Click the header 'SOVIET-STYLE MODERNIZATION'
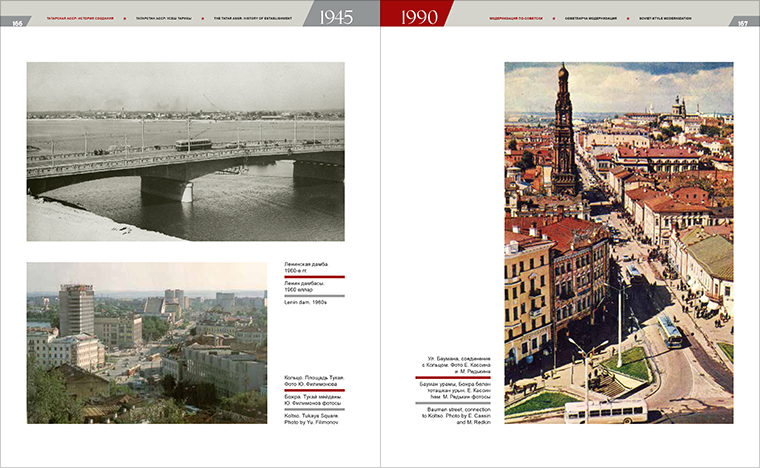The image size is (760, 468). click(x=665, y=18)
